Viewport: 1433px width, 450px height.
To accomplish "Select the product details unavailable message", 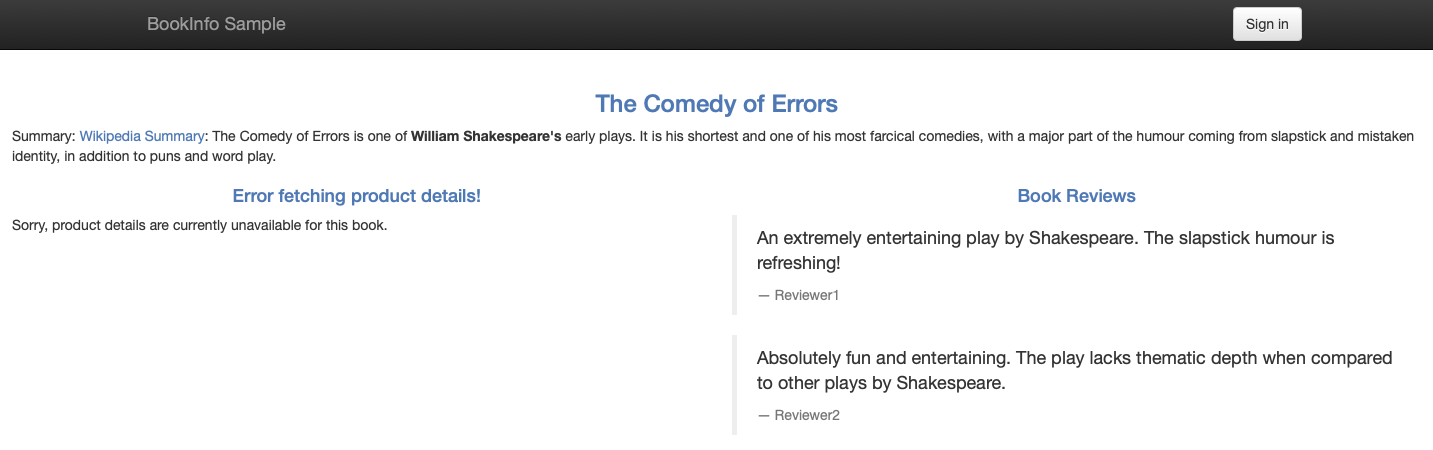I will (x=199, y=225).
